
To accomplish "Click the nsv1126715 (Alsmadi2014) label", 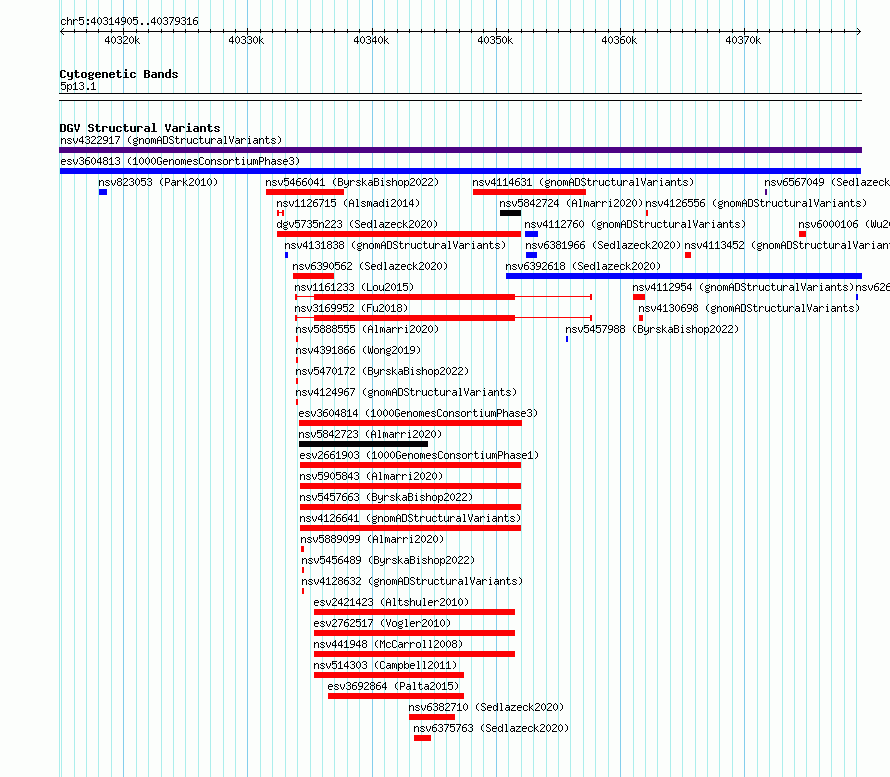I will tap(348, 203).
